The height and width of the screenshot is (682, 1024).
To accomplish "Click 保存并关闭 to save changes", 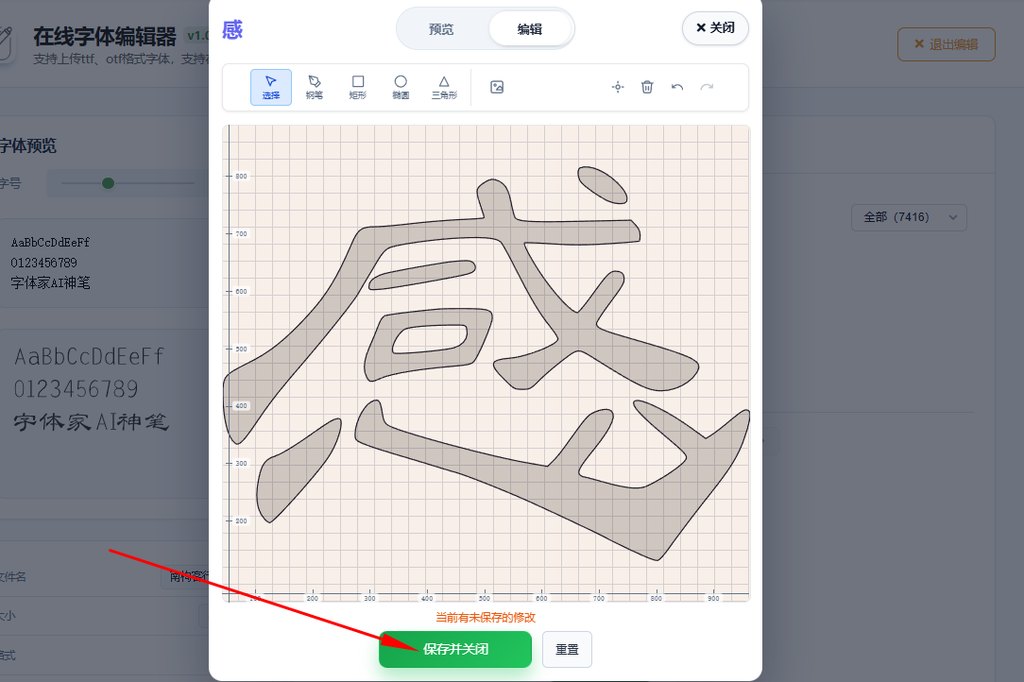I will click(x=455, y=649).
